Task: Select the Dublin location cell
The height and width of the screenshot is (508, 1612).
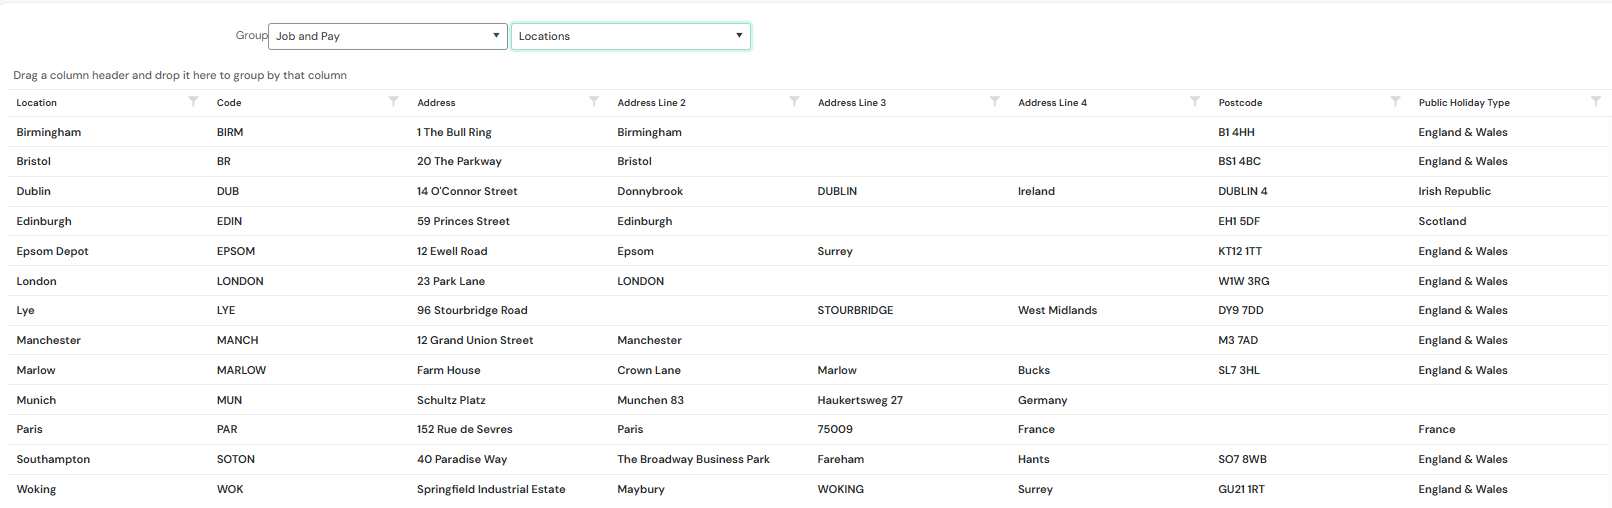Action: point(34,191)
